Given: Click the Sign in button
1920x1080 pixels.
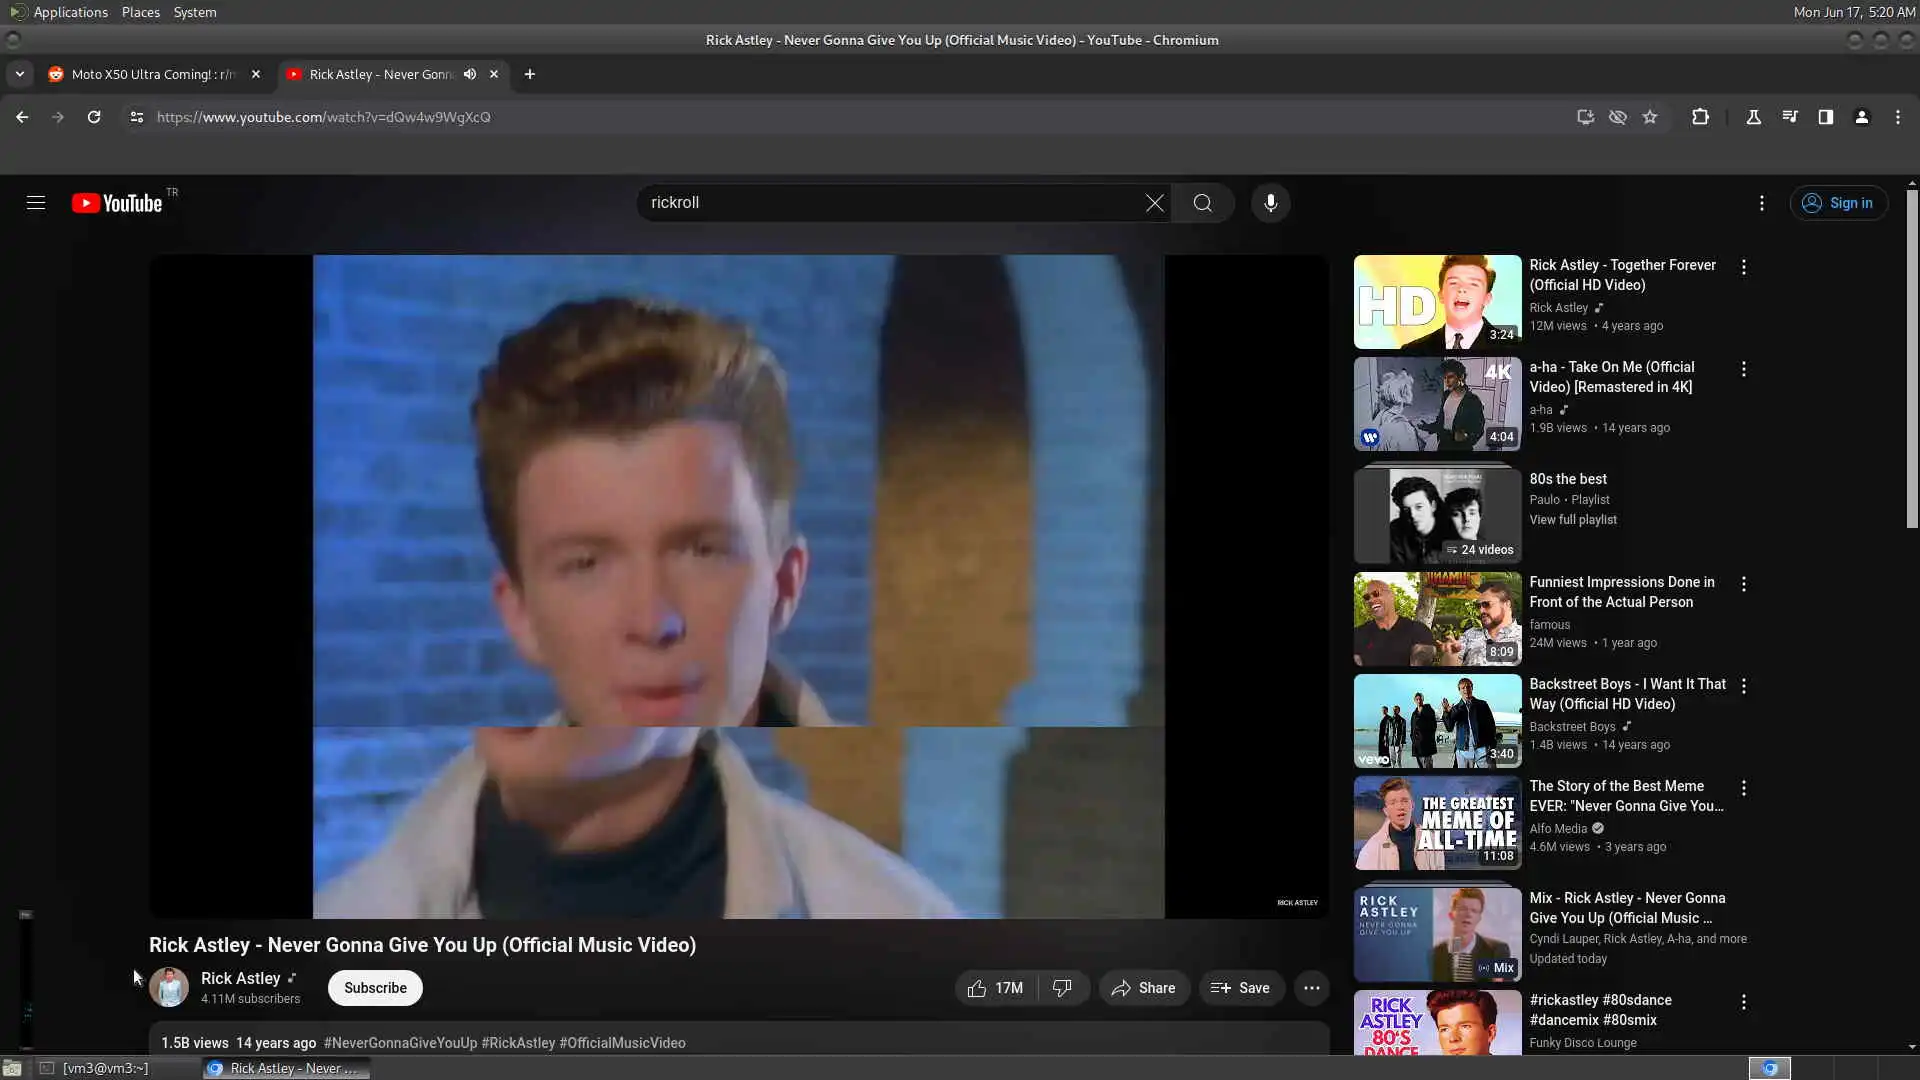Looking at the screenshot, I should (1838, 203).
